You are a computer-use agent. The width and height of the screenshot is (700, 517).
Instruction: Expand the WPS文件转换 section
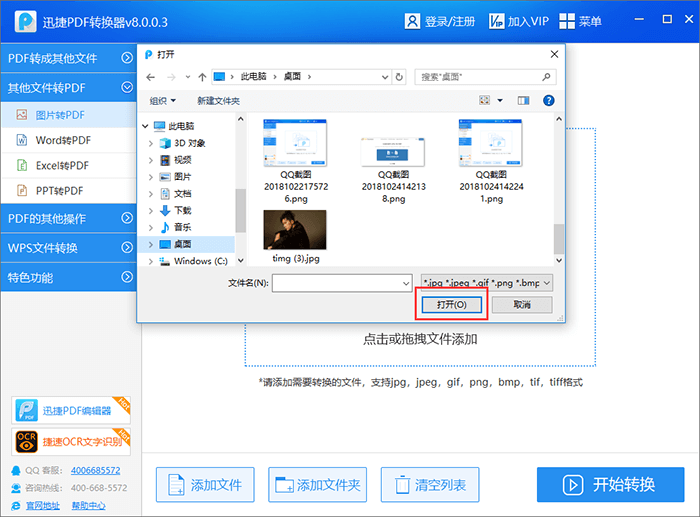pos(127,247)
